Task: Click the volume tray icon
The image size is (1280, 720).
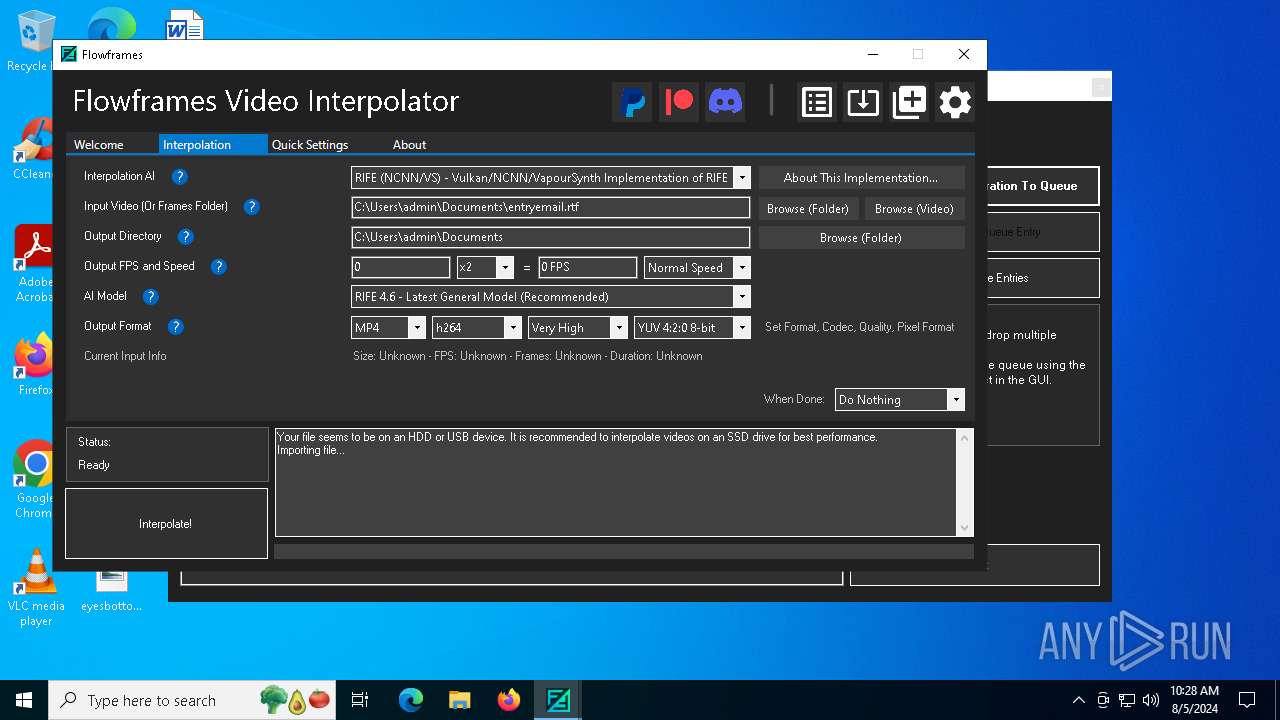Action: coord(1151,700)
